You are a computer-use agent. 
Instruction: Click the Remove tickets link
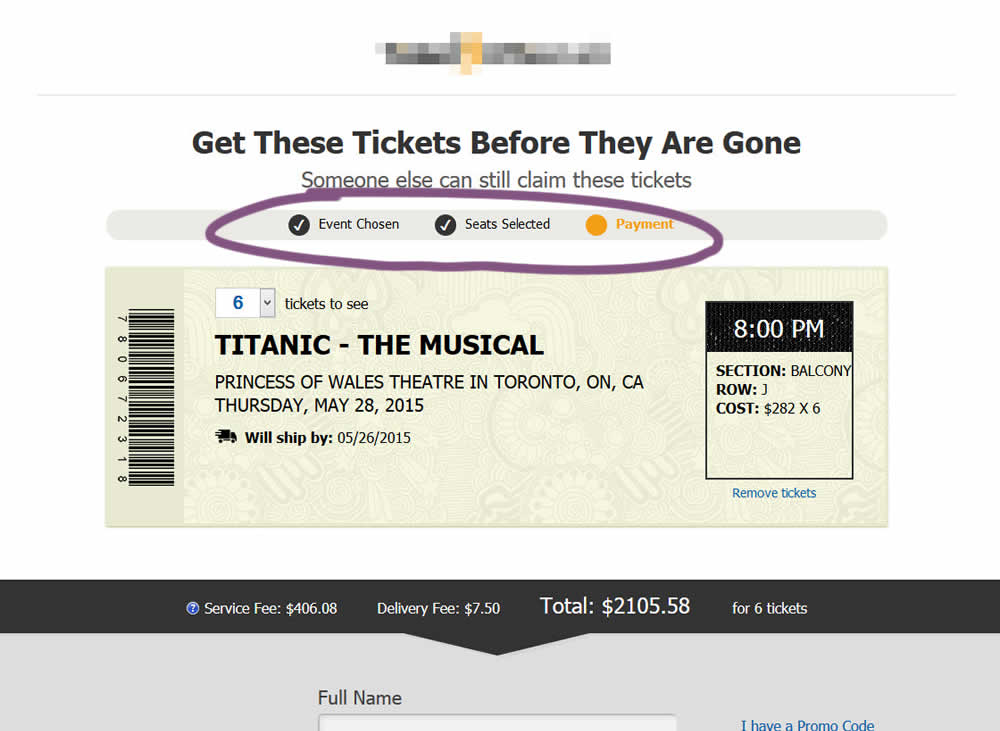pos(774,493)
